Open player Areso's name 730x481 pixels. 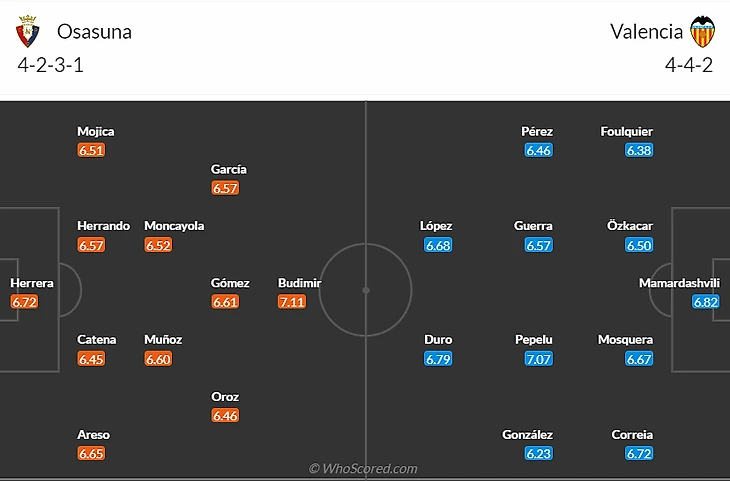click(x=94, y=435)
